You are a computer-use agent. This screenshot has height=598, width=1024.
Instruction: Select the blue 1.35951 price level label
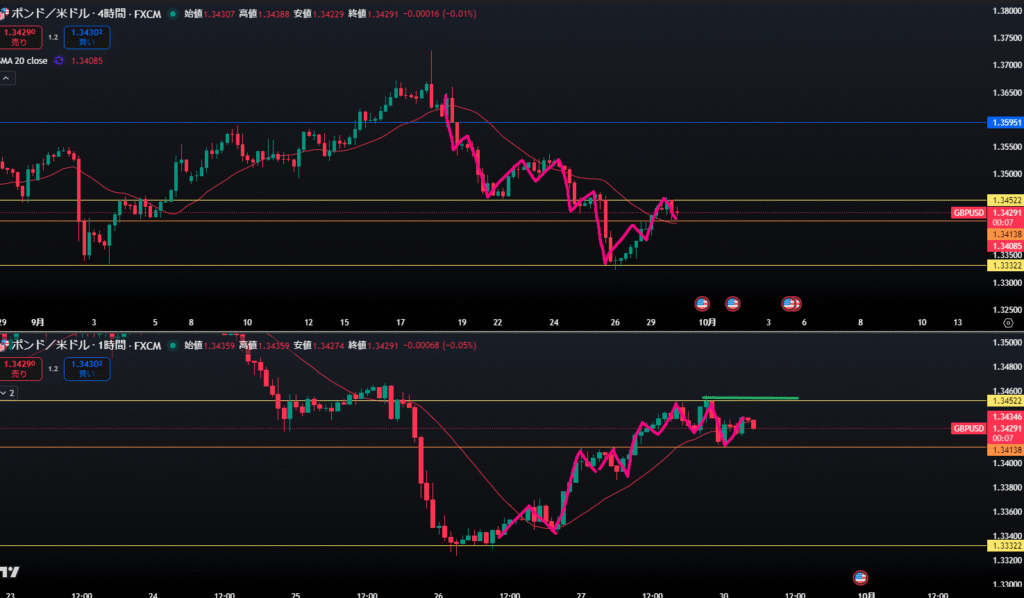click(1003, 123)
